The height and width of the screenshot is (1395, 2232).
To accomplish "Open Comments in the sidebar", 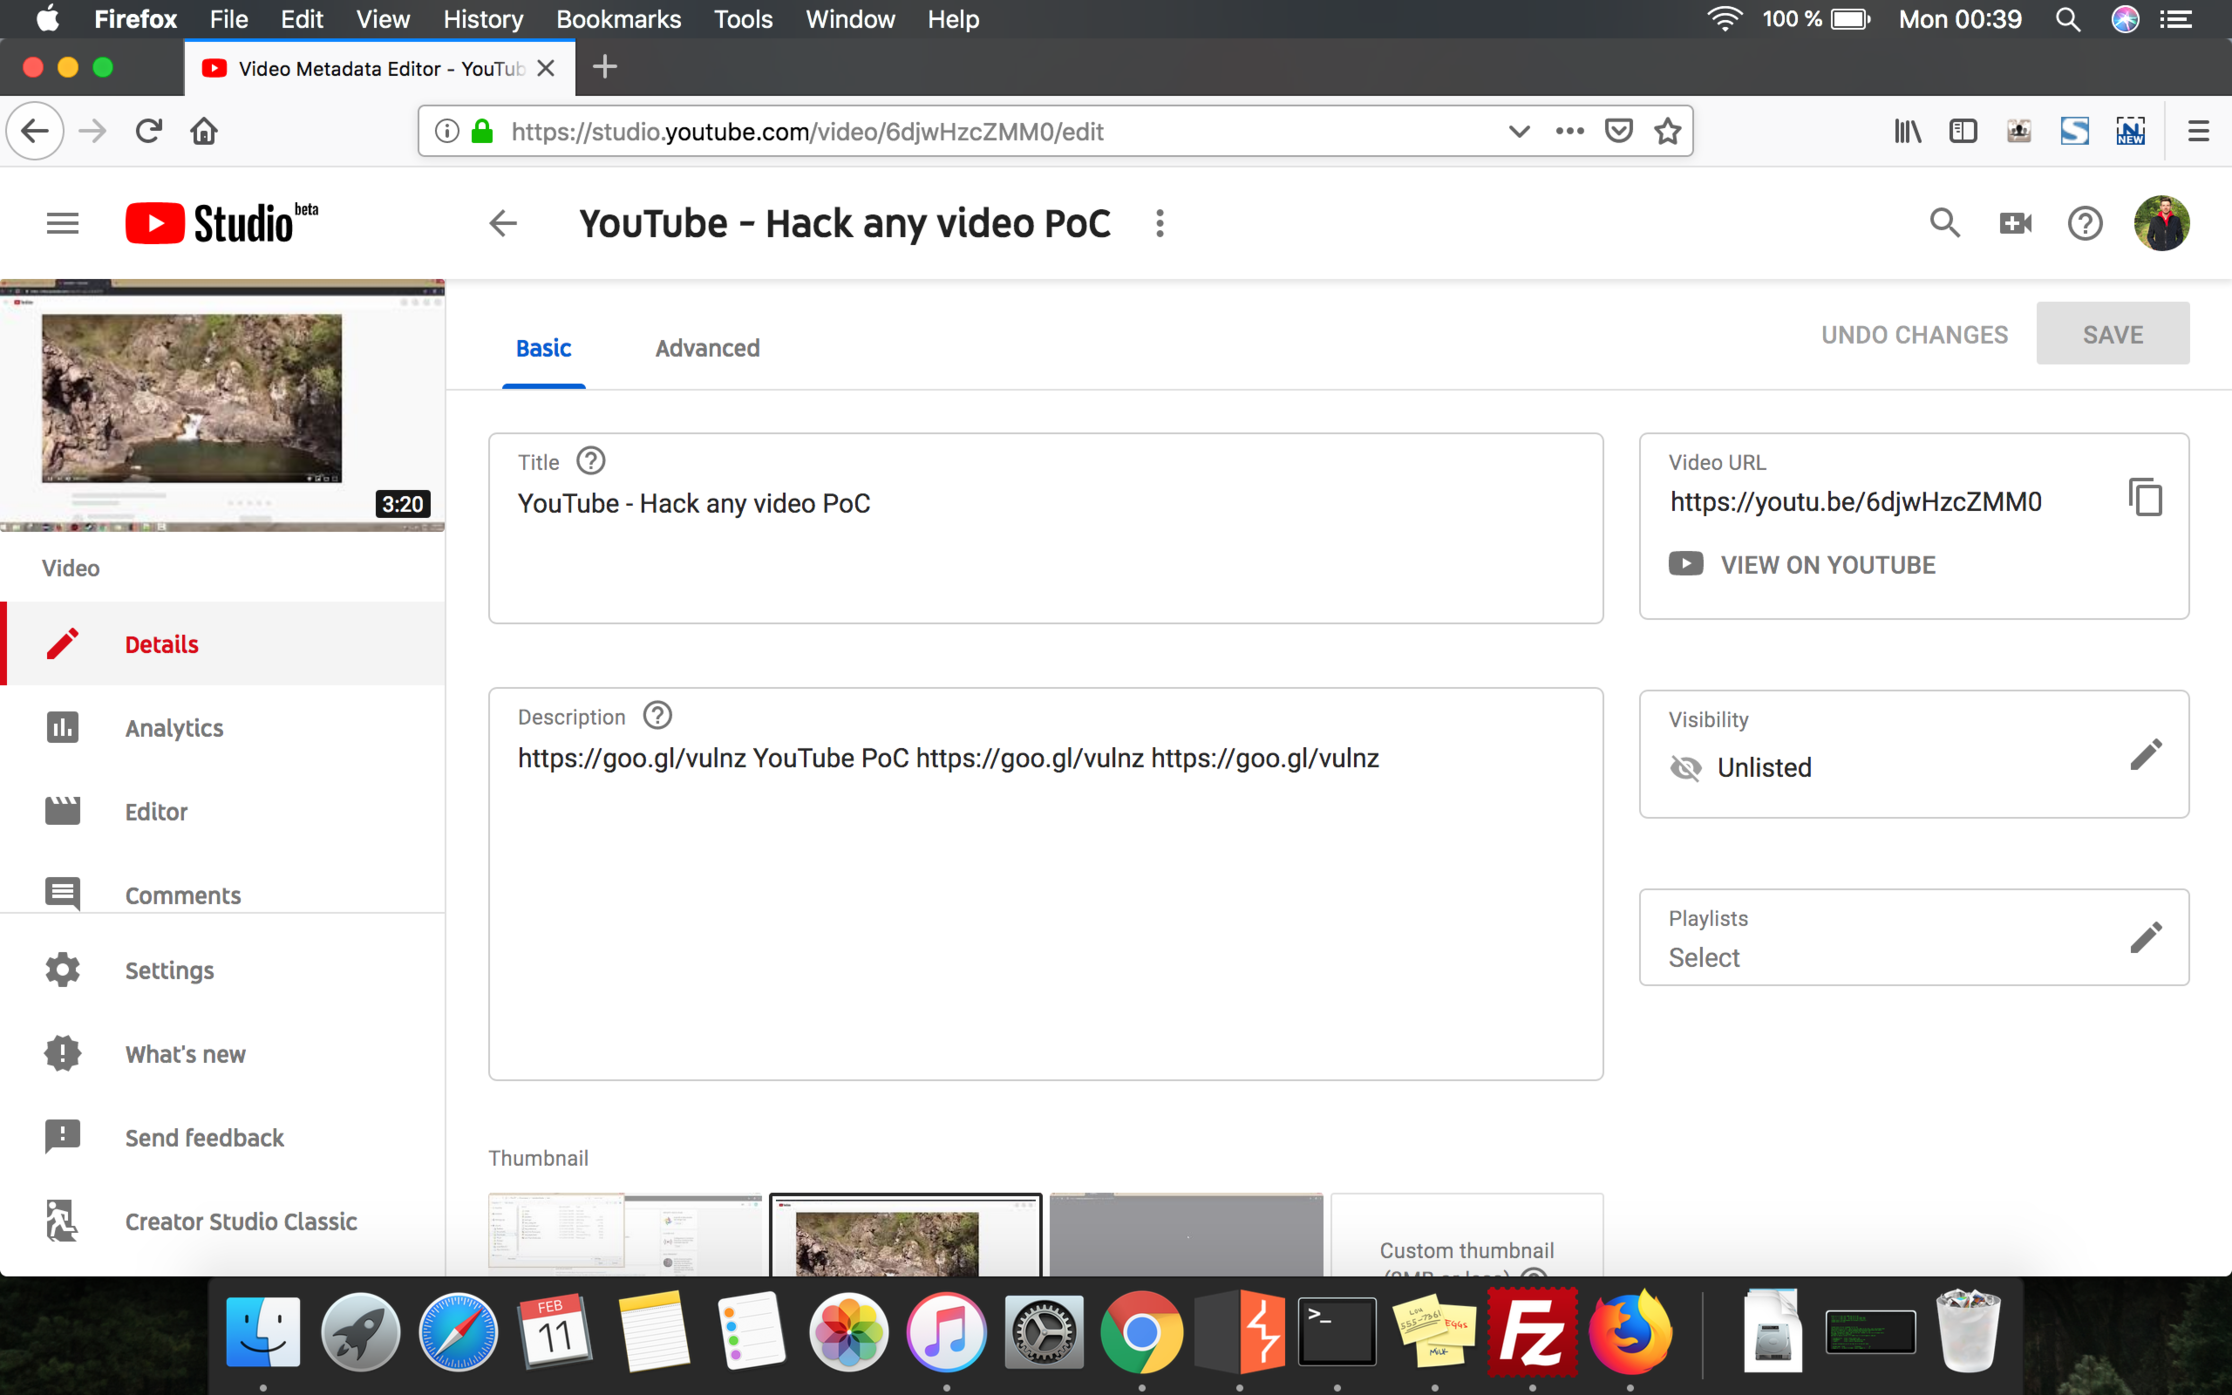I will click(x=223, y=893).
